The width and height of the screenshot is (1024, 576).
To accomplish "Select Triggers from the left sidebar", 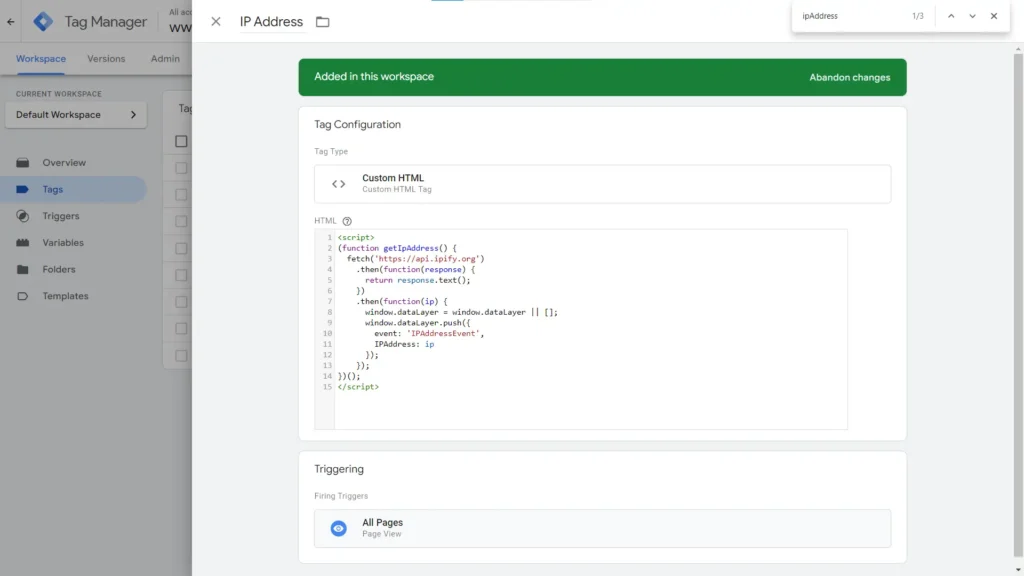I will (60, 216).
